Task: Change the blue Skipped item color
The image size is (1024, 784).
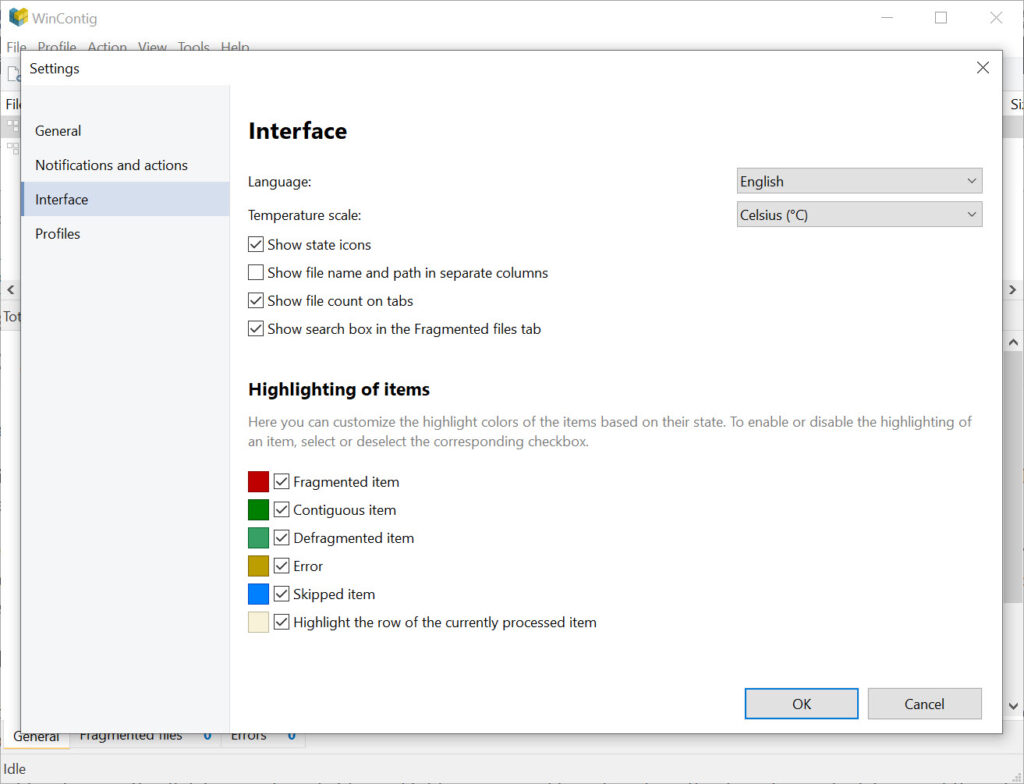Action: [259, 594]
